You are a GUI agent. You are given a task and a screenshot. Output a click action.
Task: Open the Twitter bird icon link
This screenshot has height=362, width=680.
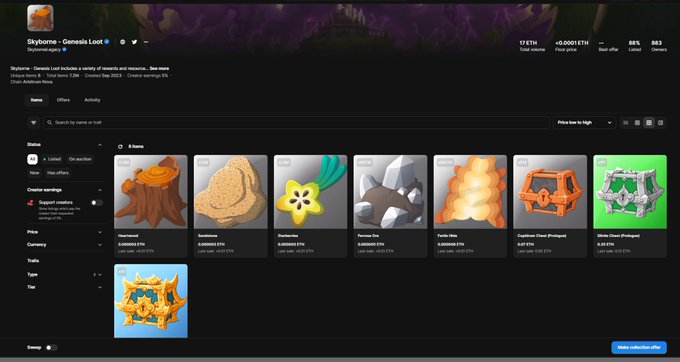pos(134,42)
